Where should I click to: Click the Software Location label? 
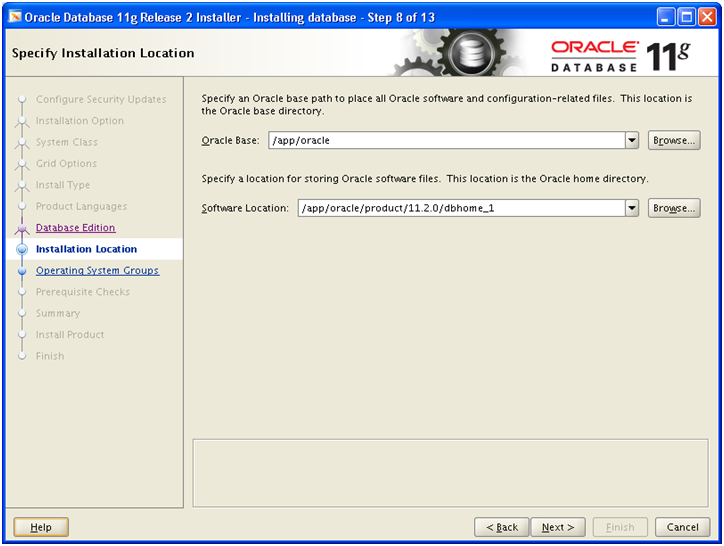pyautogui.click(x=245, y=208)
